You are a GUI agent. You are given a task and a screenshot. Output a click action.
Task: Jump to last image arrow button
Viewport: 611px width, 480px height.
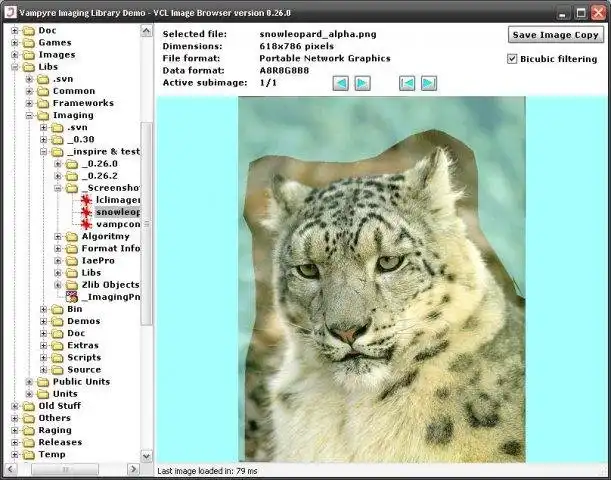point(429,83)
